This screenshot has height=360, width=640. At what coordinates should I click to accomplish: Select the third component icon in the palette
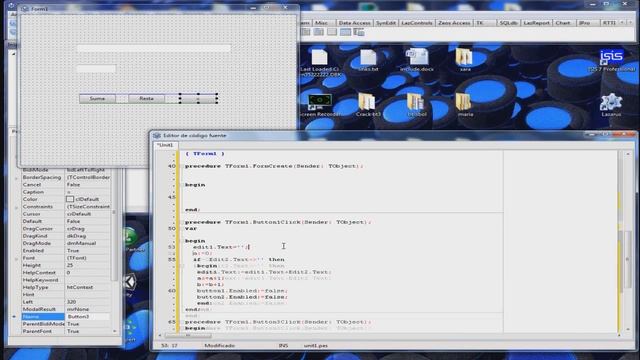(x=332, y=32)
